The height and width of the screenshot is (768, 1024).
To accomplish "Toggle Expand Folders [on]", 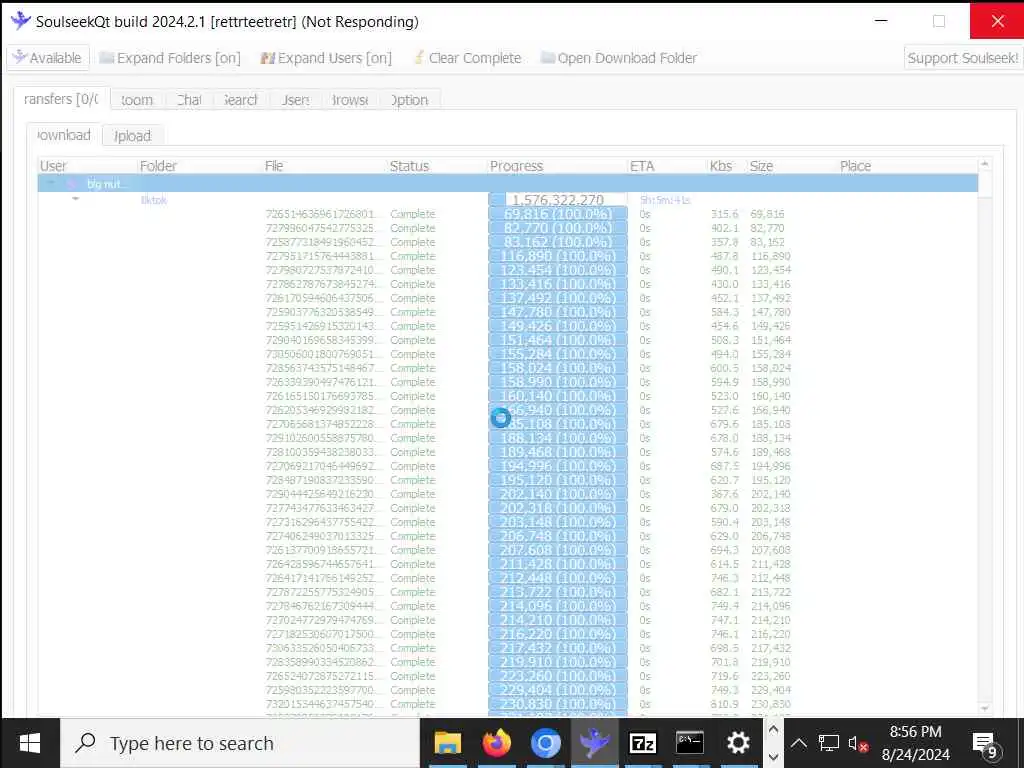I will click(170, 58).
